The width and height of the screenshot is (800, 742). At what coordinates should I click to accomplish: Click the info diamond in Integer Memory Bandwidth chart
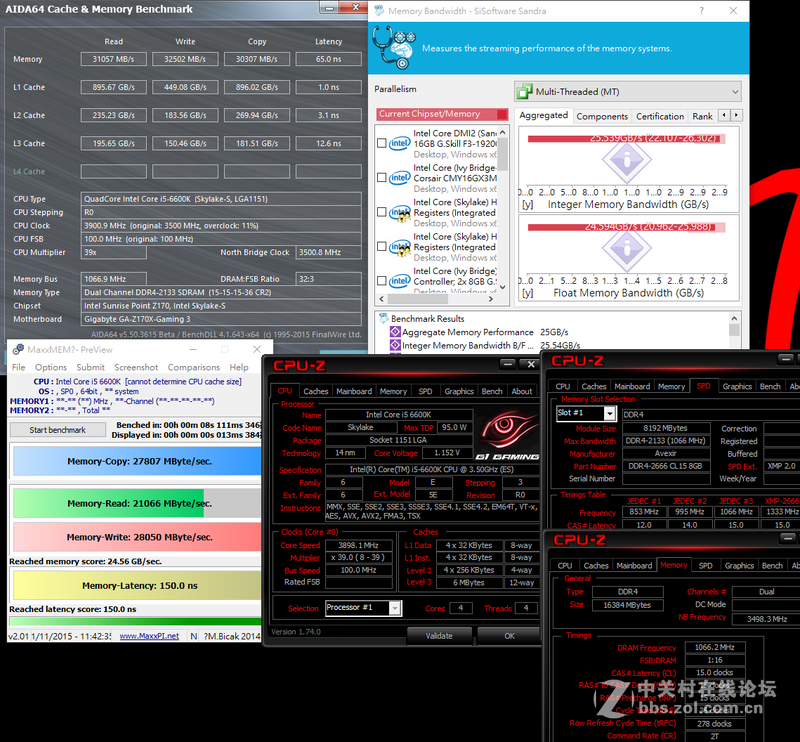click(628, 163)
